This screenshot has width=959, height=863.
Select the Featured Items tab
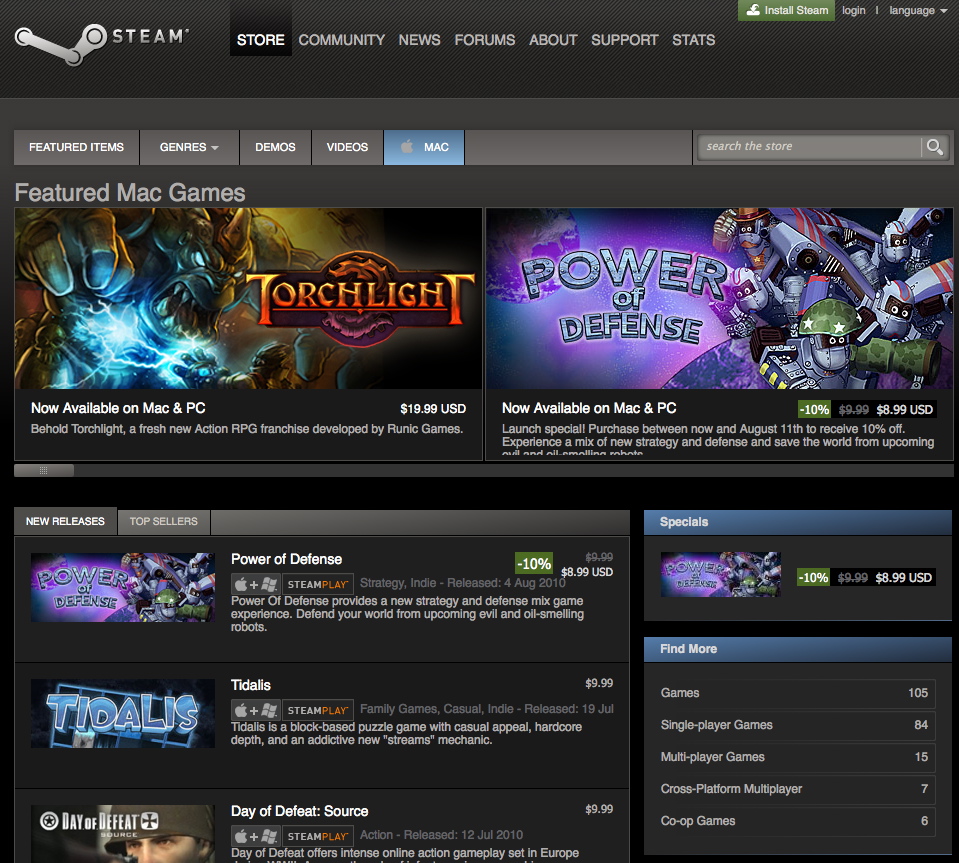[x=76, y=147]
